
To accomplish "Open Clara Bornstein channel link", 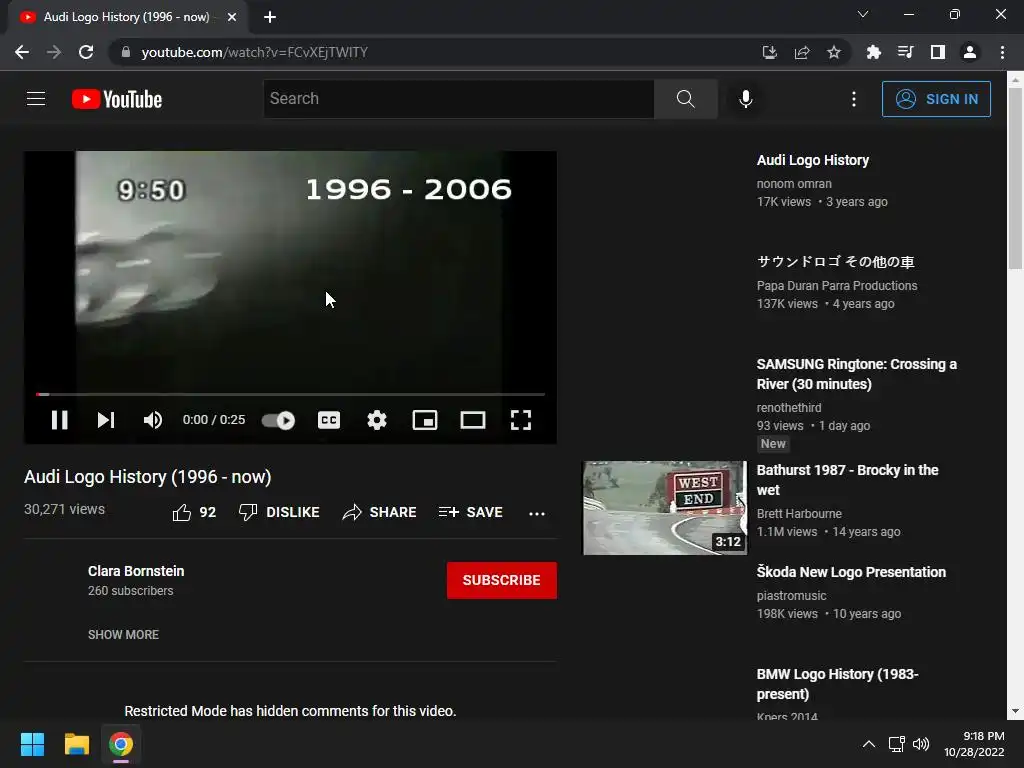I will [x=136, y=571].
